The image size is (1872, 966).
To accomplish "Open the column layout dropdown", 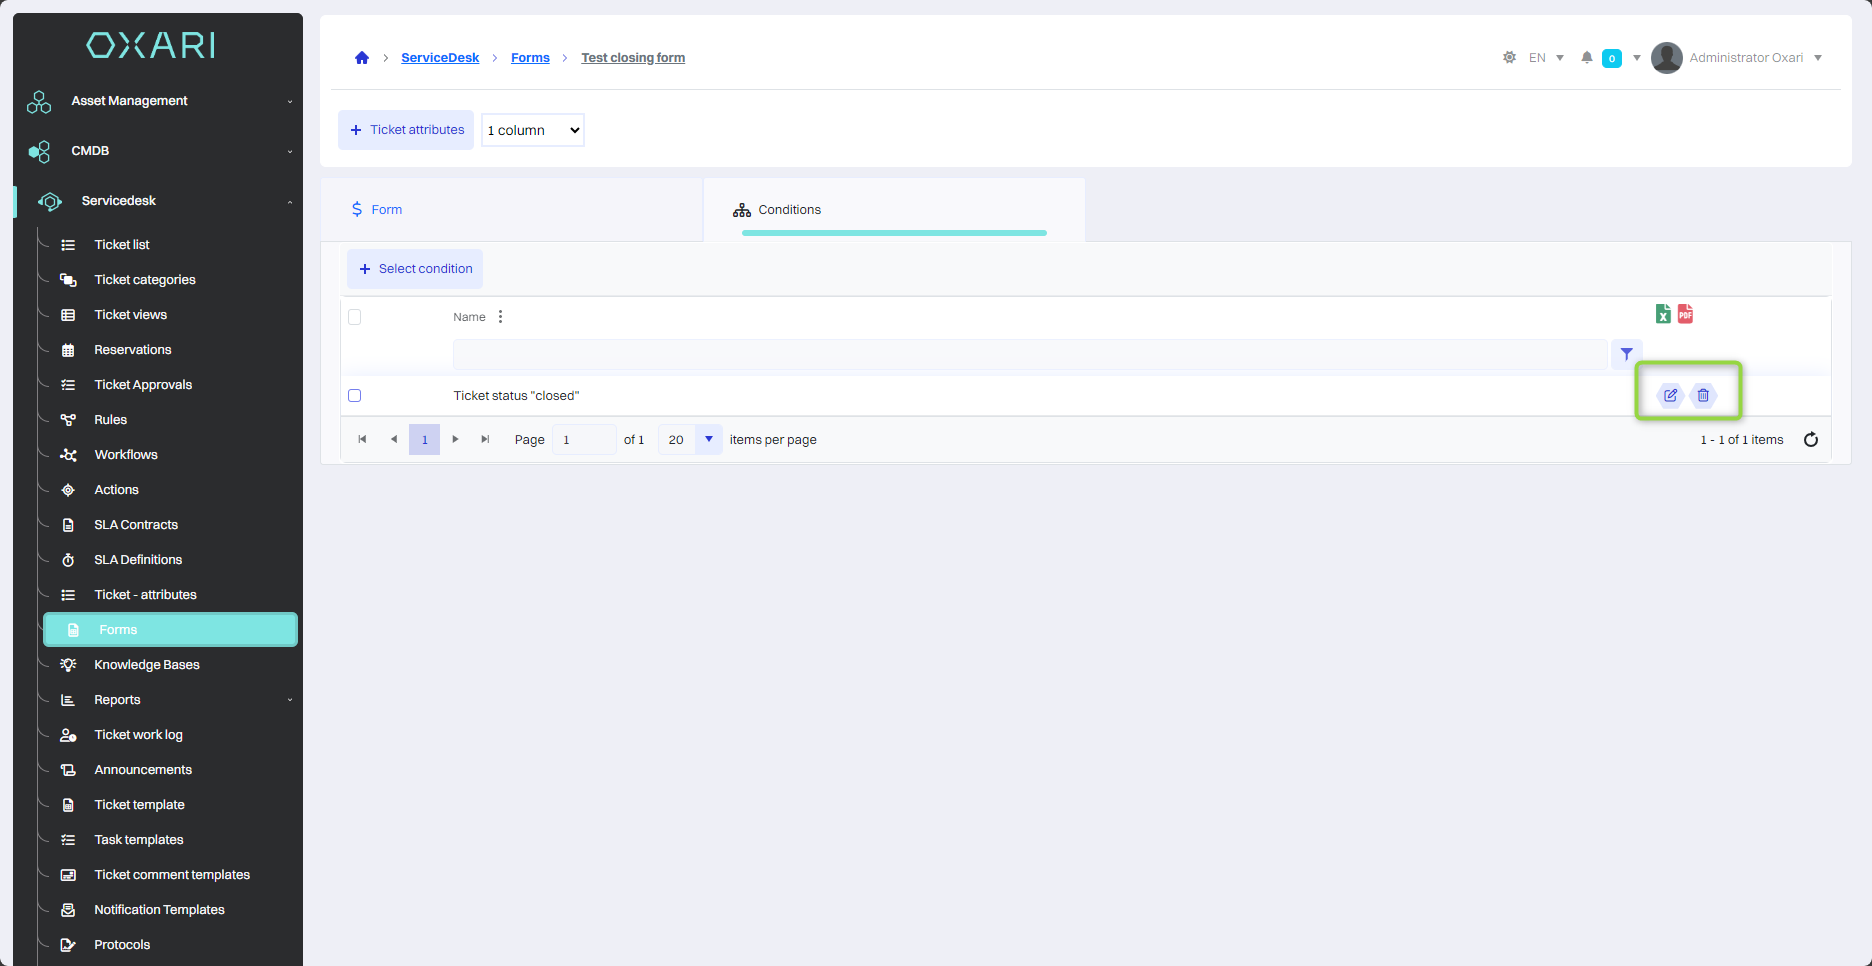I will (533, 130).
